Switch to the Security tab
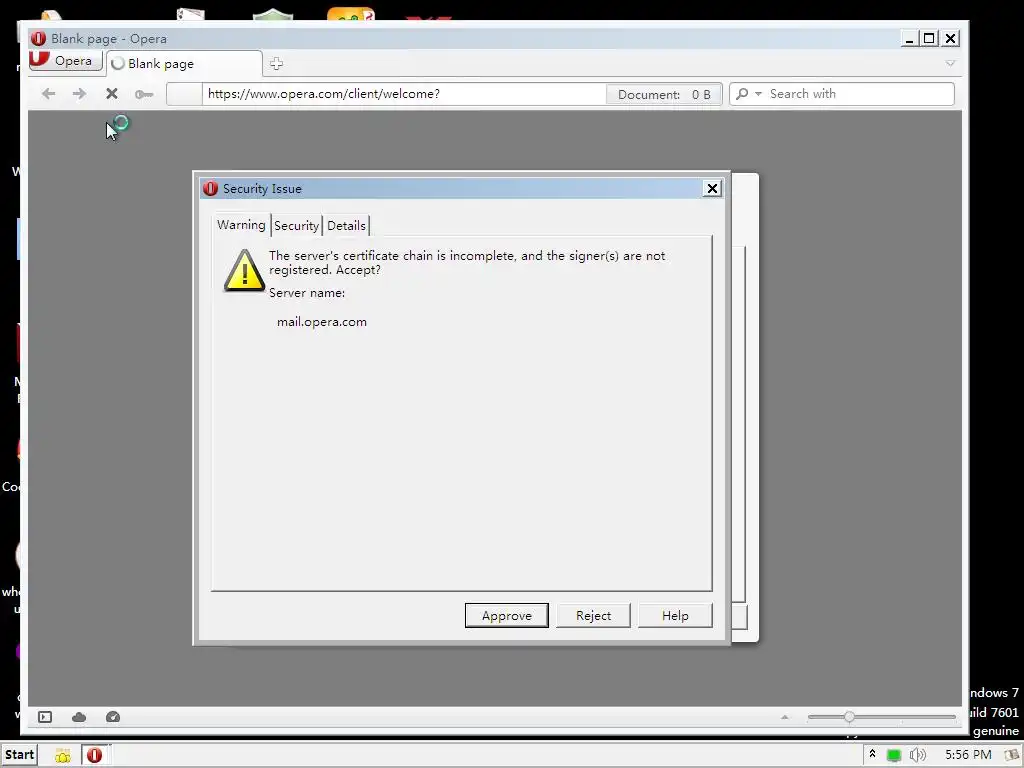The height and width of the screenshot is (768, 1024). pyautogui.click(x=296, y=225)
